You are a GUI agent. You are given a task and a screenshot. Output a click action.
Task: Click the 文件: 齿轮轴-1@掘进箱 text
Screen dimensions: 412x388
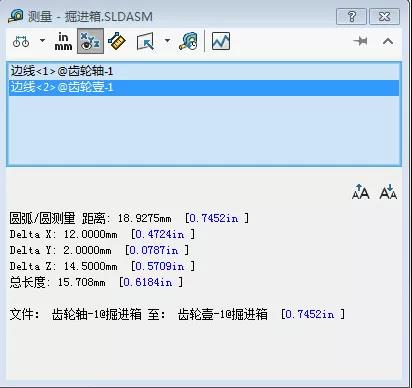pos(75,314)
